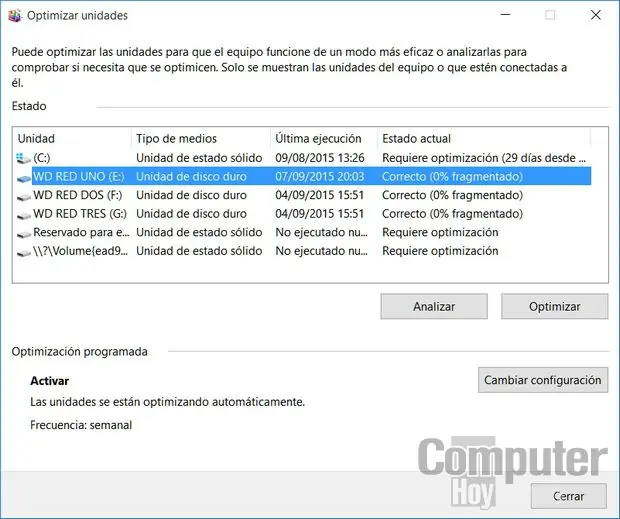
Task: Select the \\?\Volume{ead9... entry
Action: pyautogui.click(x=81, y=251)
